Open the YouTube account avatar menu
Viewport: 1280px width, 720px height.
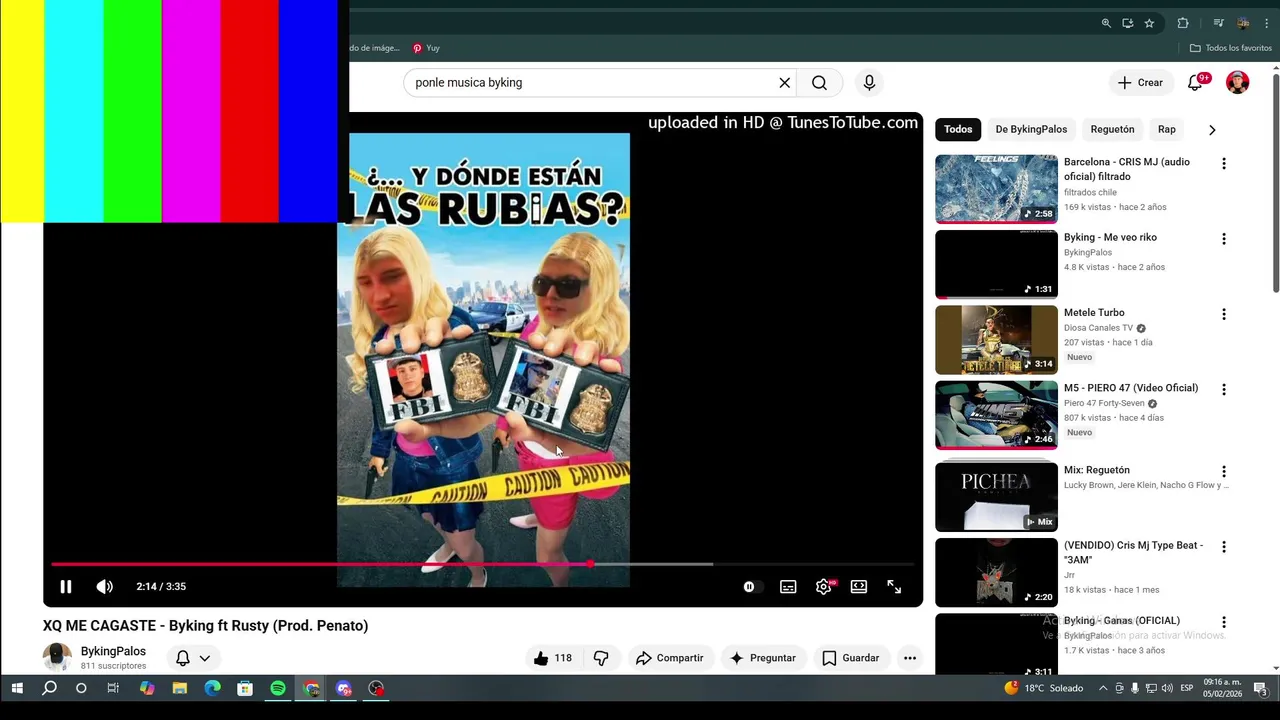pyautogui.click(x=1238, y=83)
